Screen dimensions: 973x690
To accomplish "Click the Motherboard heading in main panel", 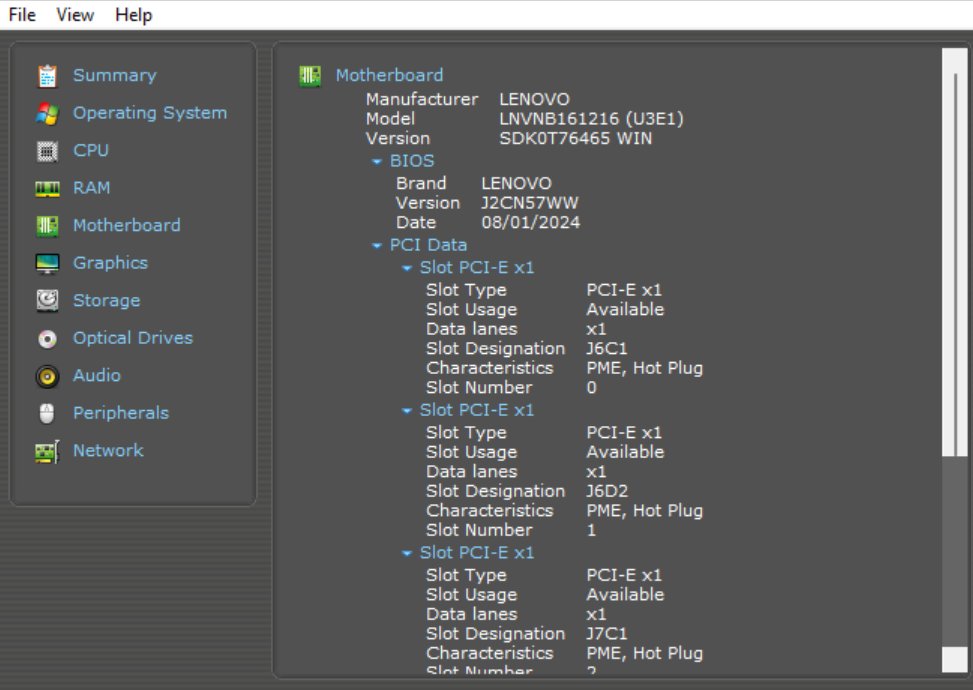I will [389, 75].
